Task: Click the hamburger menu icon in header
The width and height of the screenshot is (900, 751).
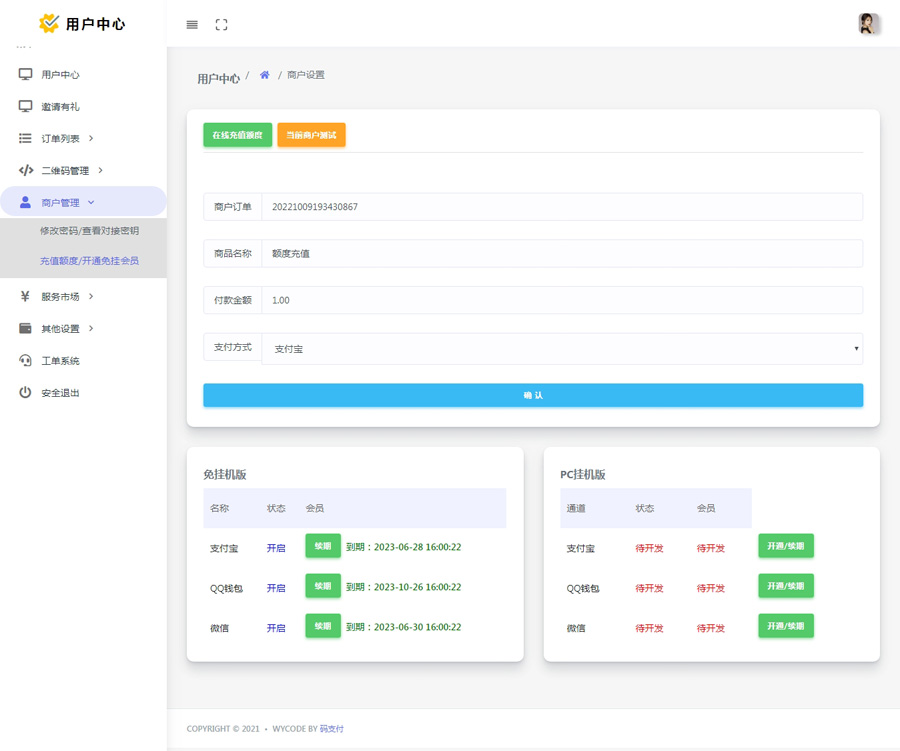Action: pos(192,25)
